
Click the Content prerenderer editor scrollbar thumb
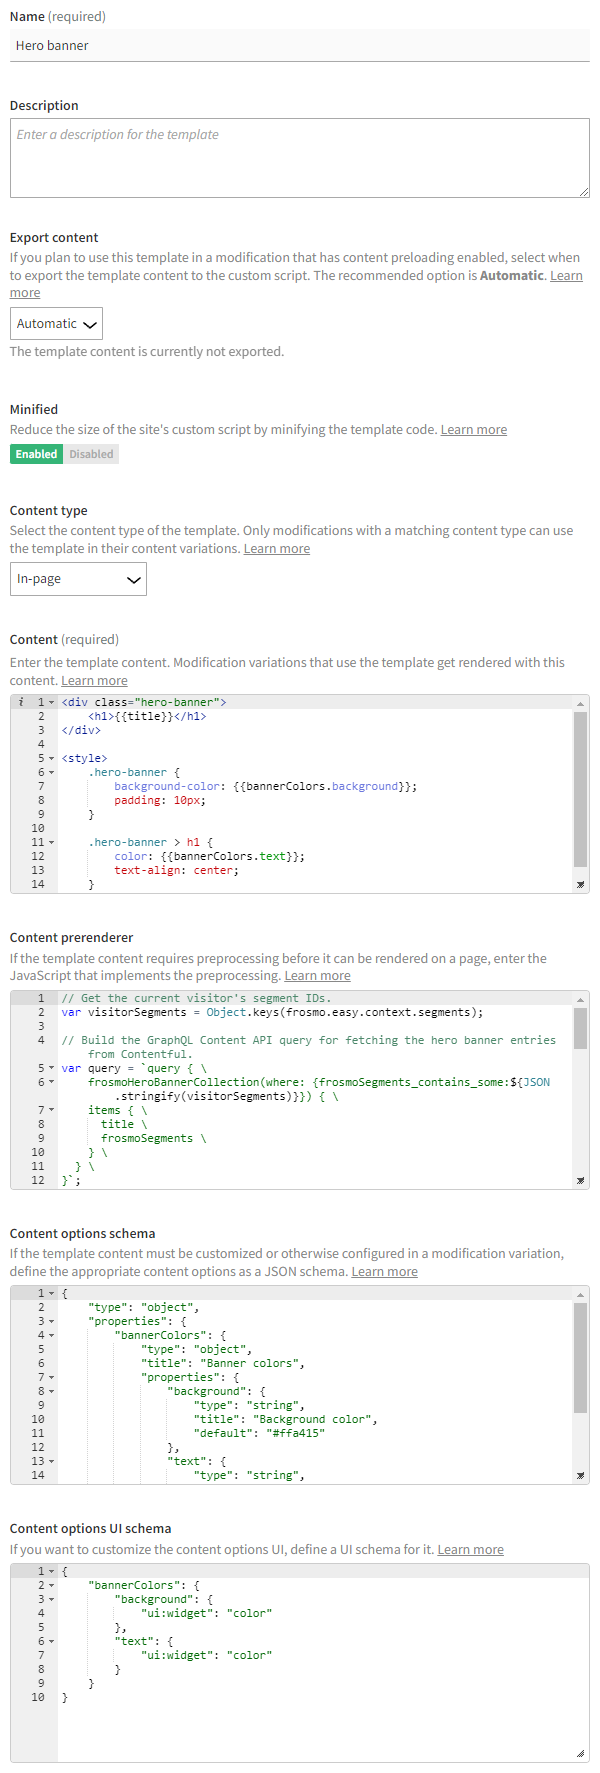pyautogui.click(x=580, y=1028)
